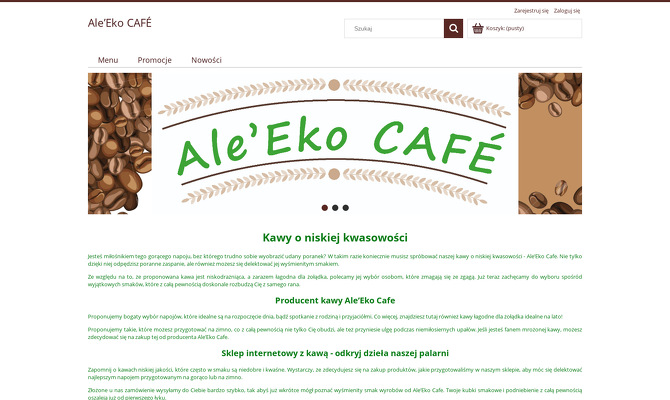Open the Koszyk (pusty) cart box
670x400 pixels.
[524, 28]
